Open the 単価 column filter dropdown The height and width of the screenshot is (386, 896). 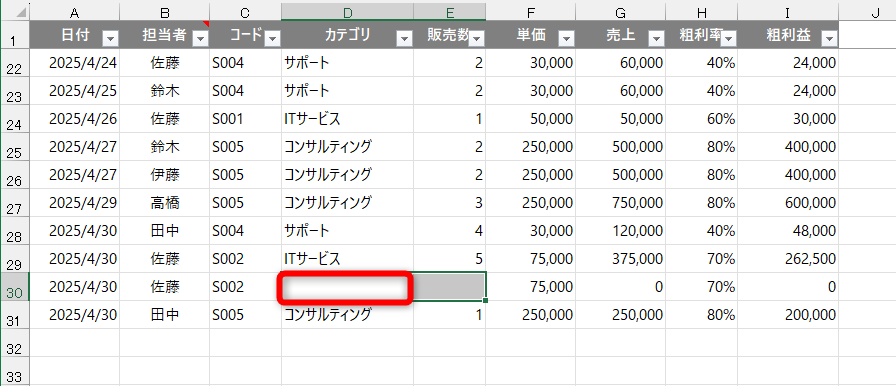(x=567, y=38)
